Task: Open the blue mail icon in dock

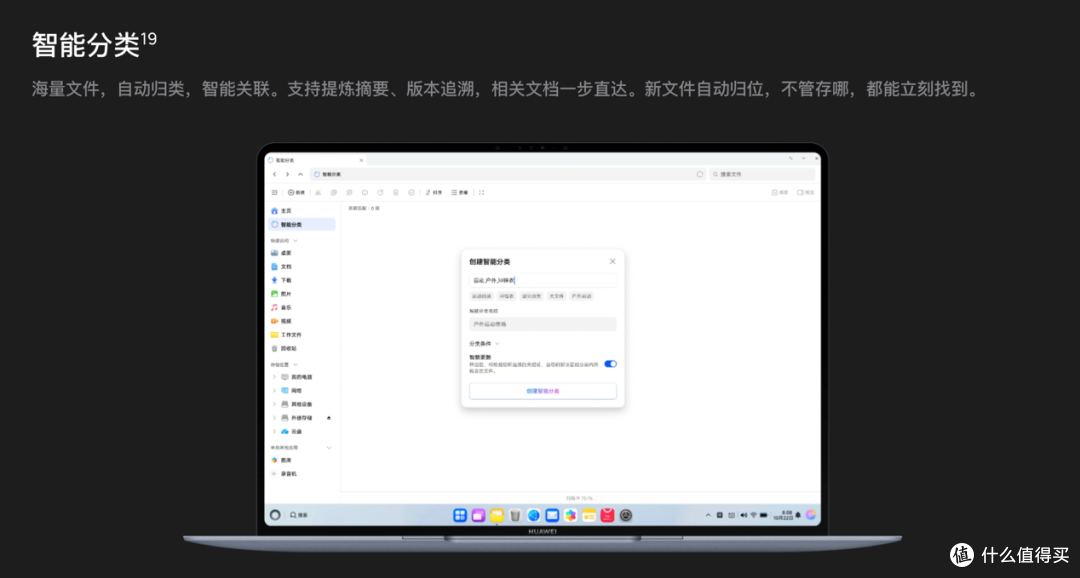Action: point(552,515)
